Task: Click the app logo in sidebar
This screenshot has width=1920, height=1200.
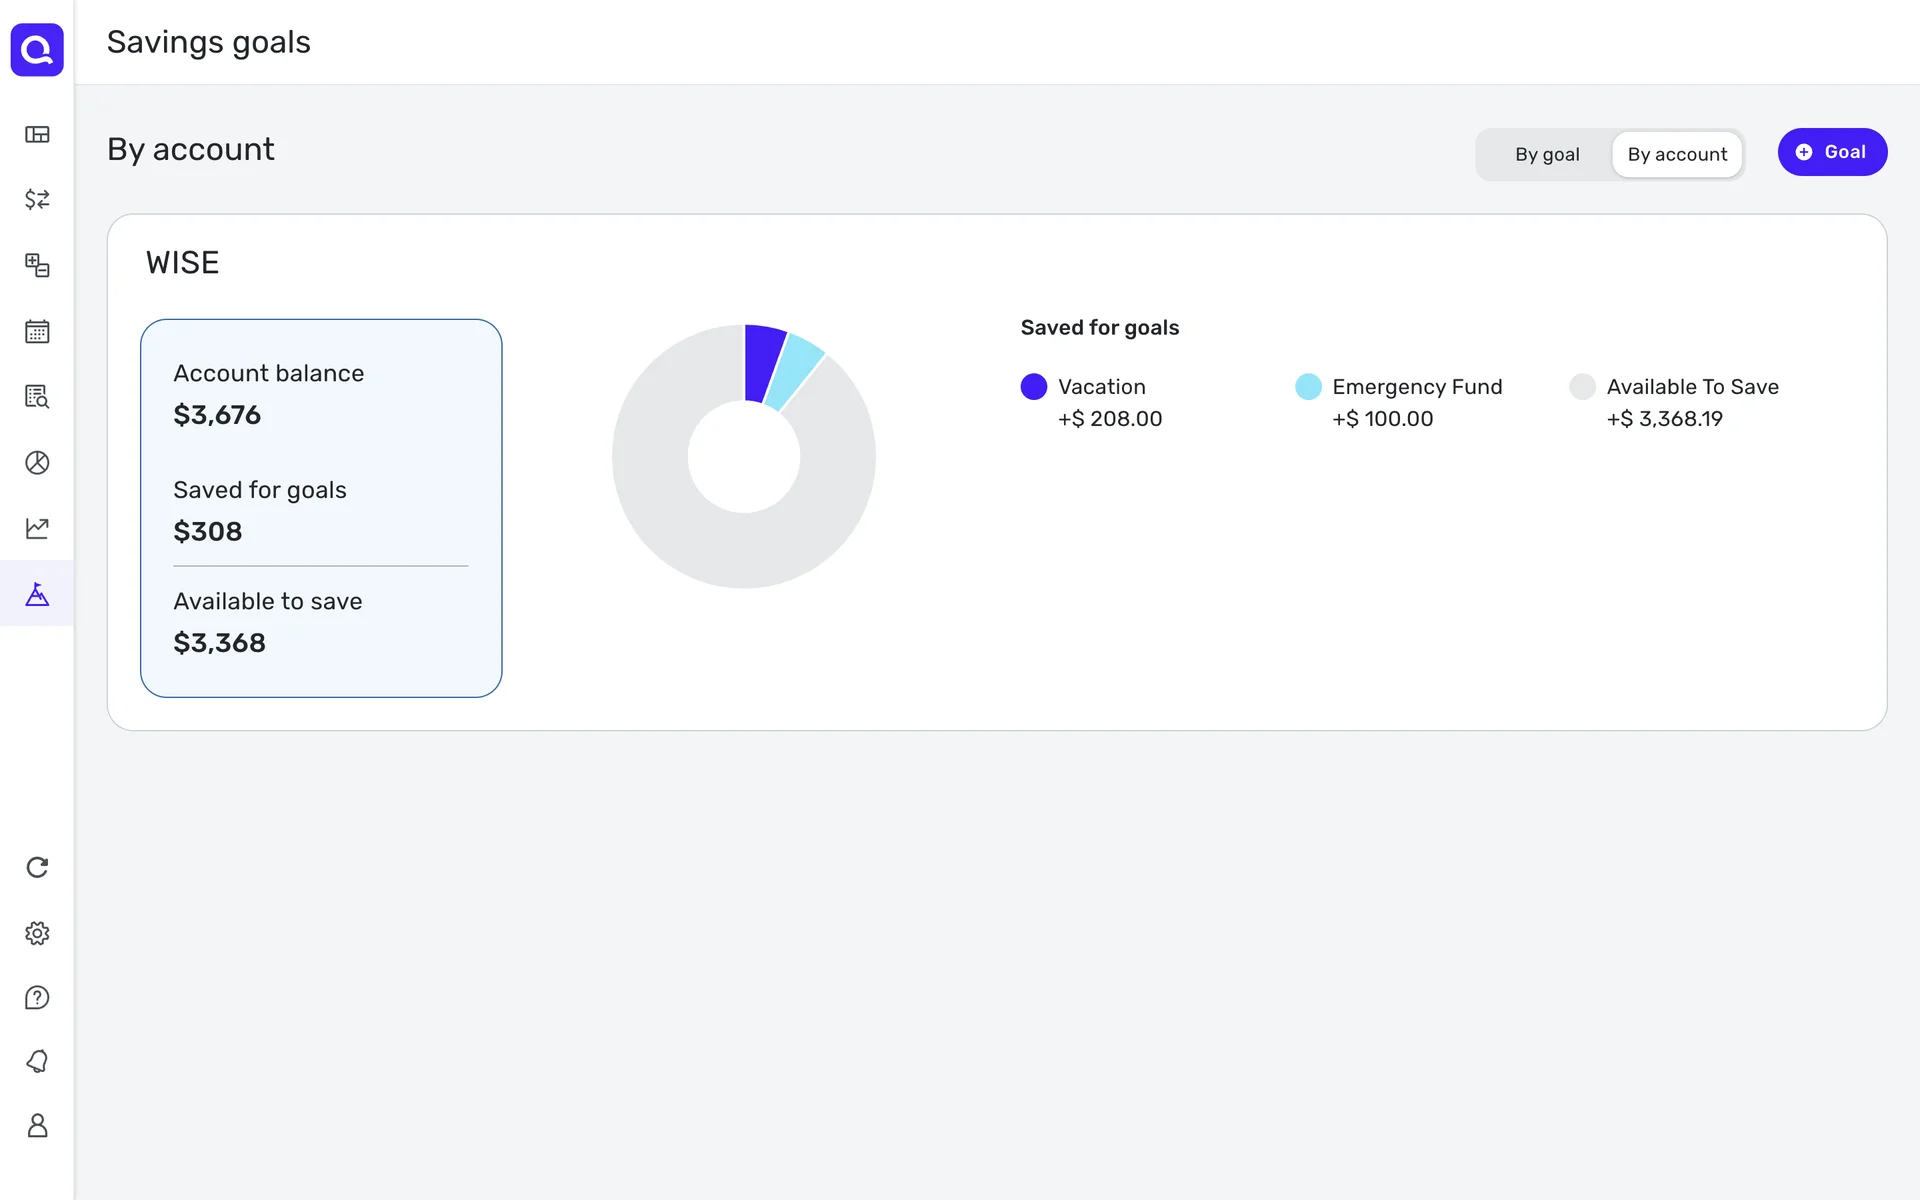Action: click(37, 49)
